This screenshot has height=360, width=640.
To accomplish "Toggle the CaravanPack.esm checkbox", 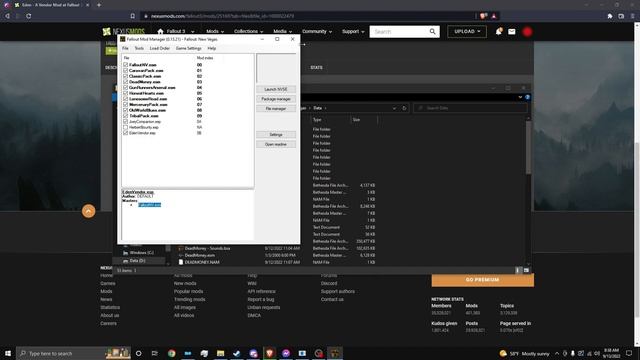I will [125, 70].
